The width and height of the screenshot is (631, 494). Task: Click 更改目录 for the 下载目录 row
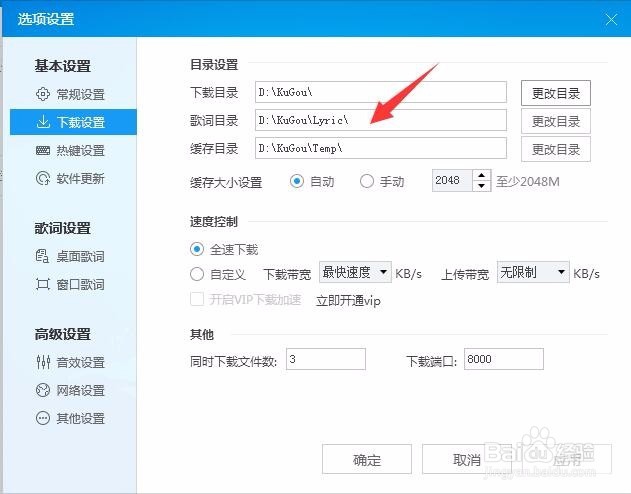point(556,93)
